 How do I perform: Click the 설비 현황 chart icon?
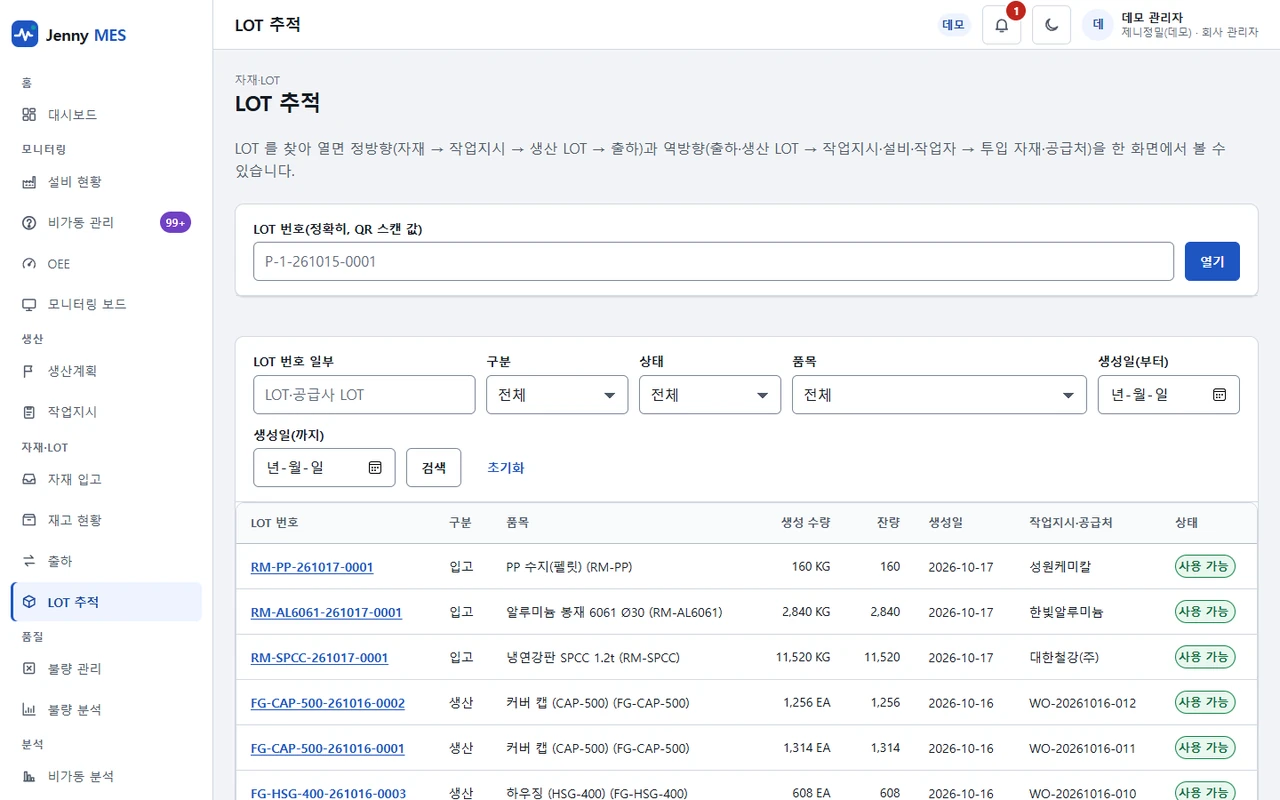29,182
